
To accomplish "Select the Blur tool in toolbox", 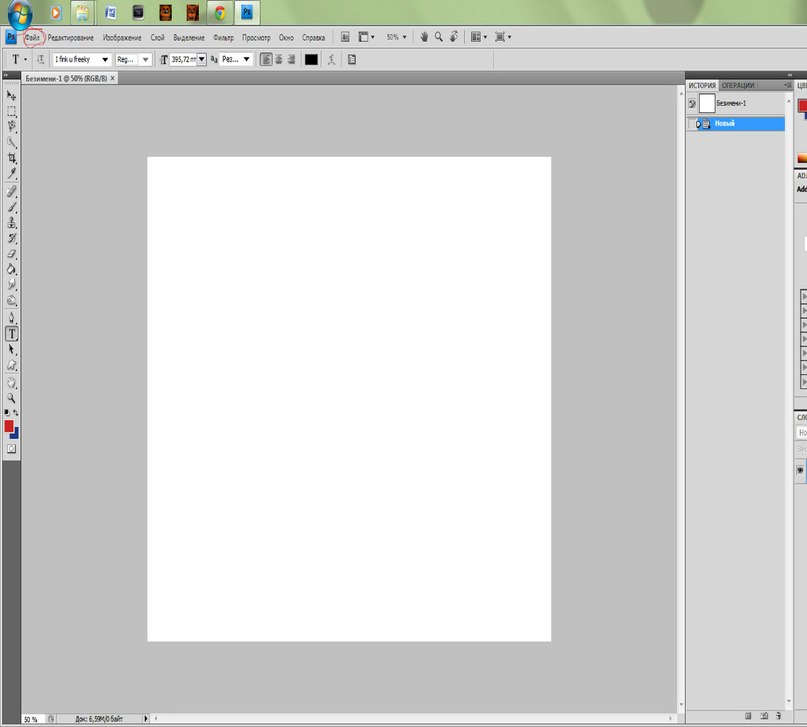I will pos(11,285).
